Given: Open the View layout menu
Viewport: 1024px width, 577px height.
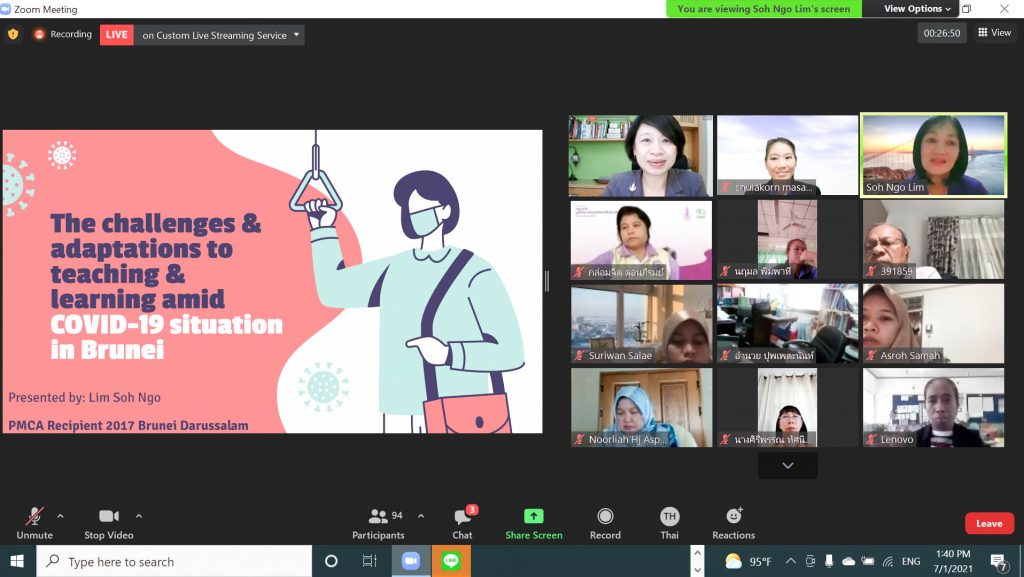Looking at the screenshot, I should 994,33.
